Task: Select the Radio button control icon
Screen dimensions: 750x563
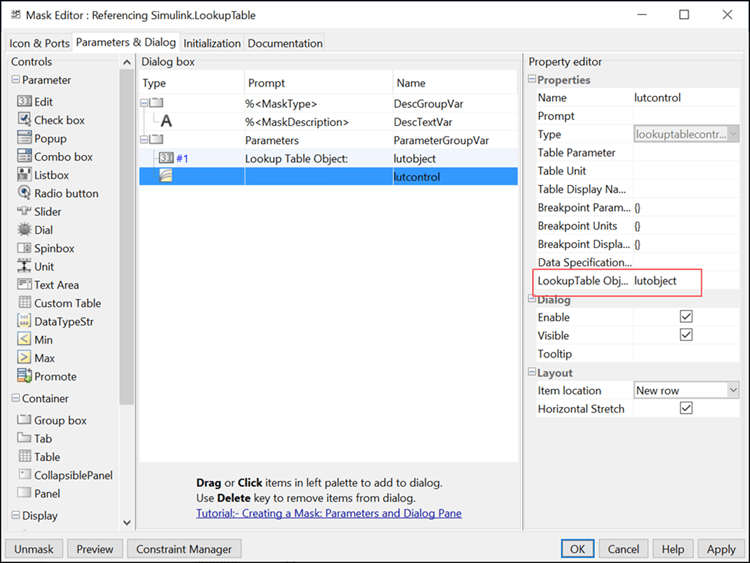Action: pyautogui.click(x=24, y=193)
